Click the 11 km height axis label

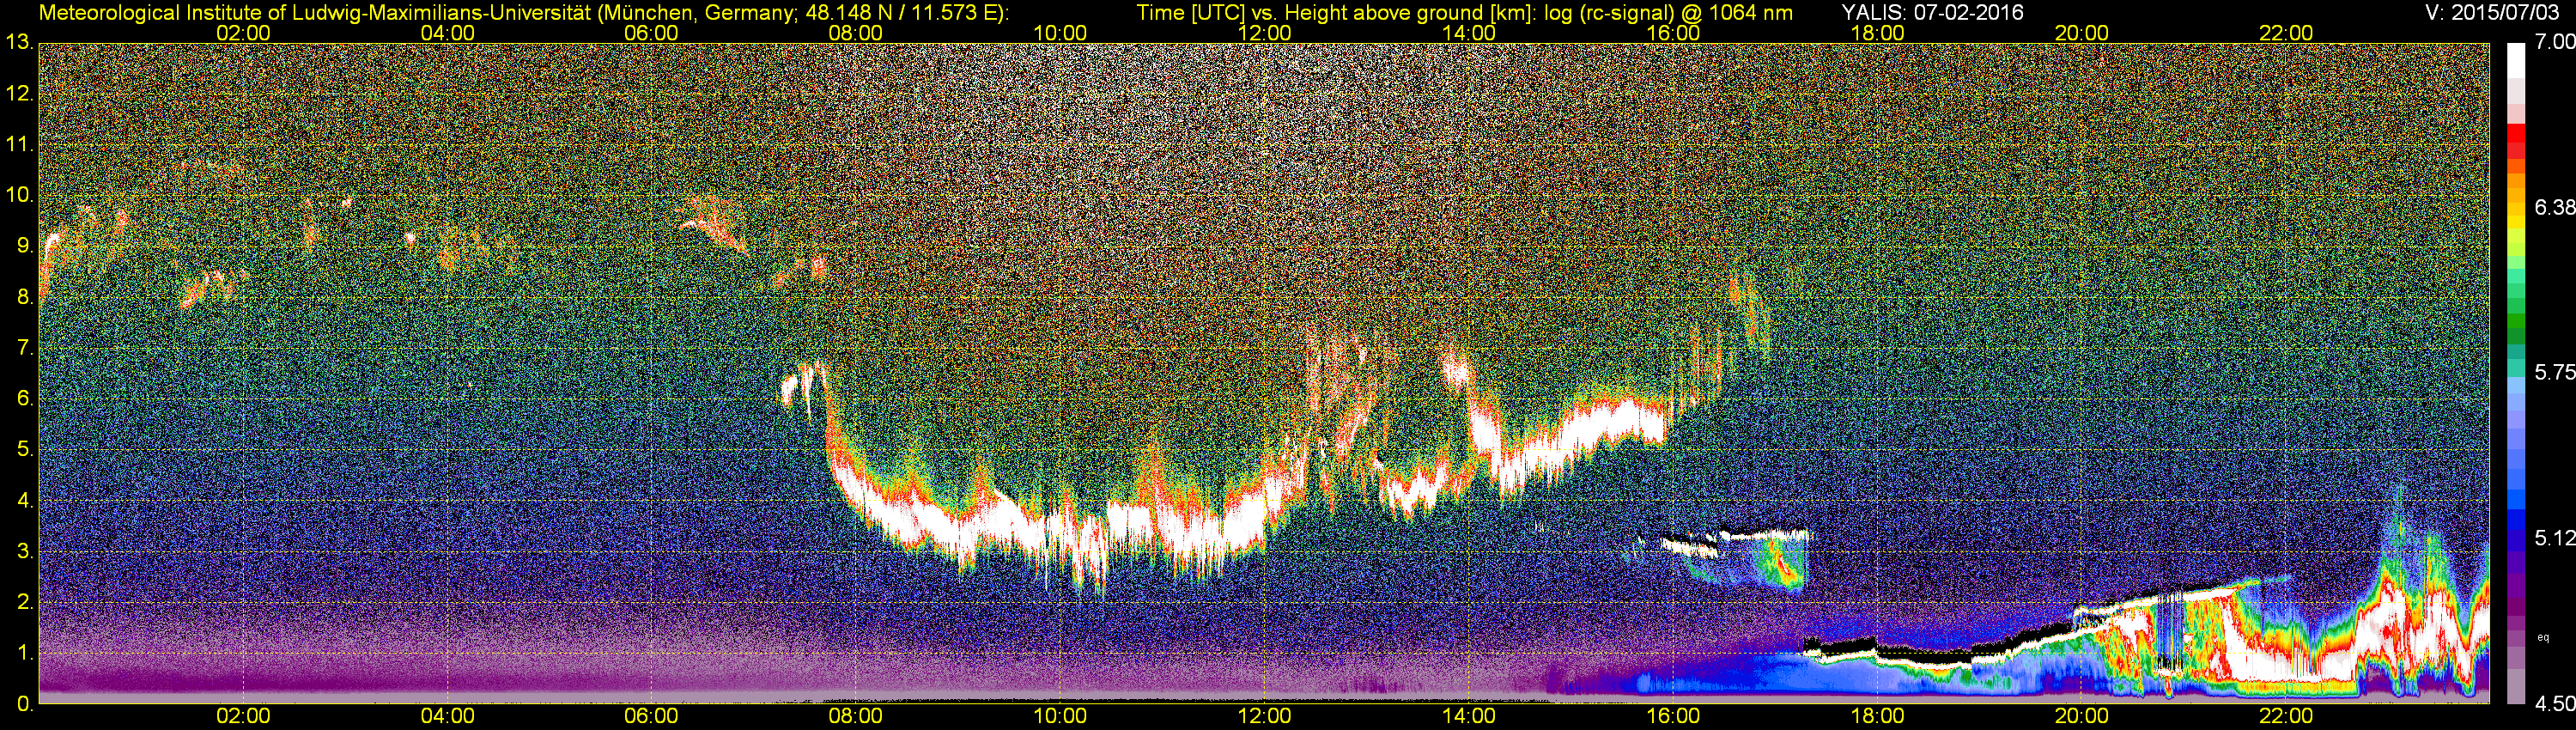[18, 145]
